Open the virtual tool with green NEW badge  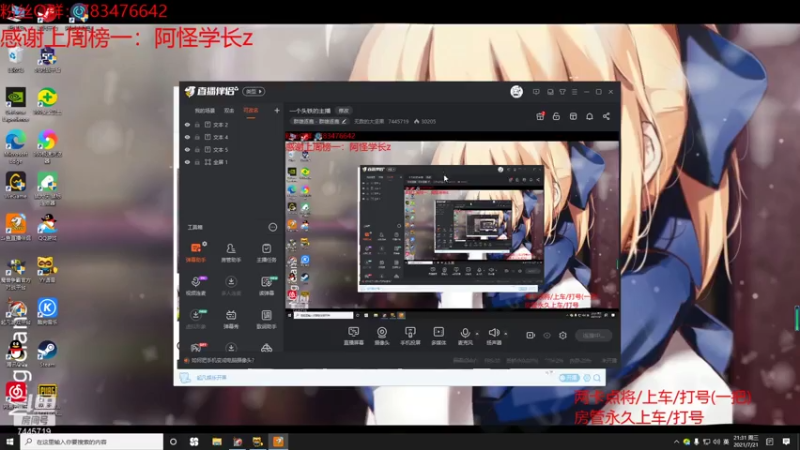(195, 319)
